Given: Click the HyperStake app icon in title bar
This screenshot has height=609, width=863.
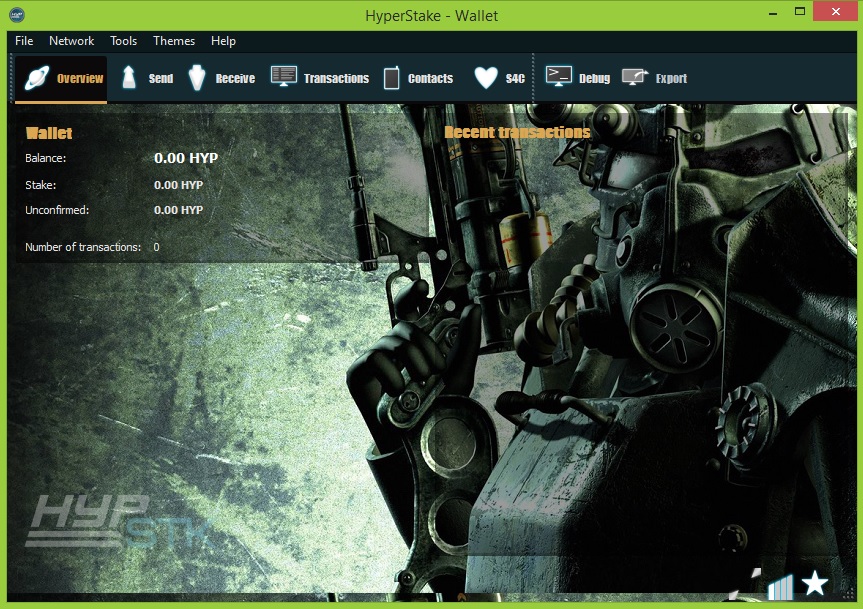Looking at the screenshot, I should (x=17, y=14).
